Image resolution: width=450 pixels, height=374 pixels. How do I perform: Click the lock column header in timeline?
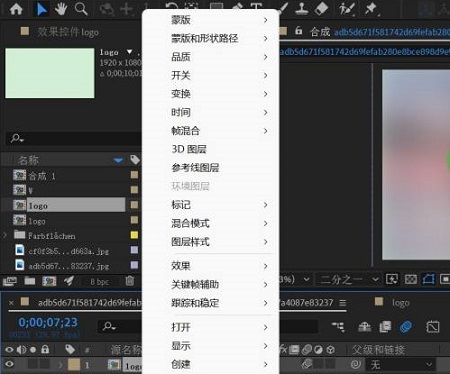click(45, 349)
